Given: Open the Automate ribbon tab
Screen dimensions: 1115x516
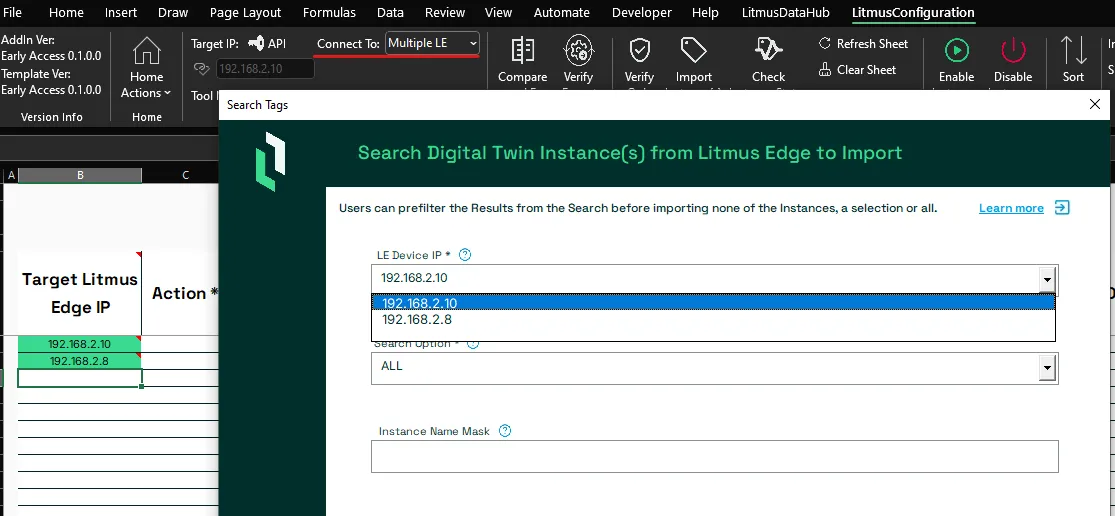Looking at the screenshot, I should coord(562,13).
